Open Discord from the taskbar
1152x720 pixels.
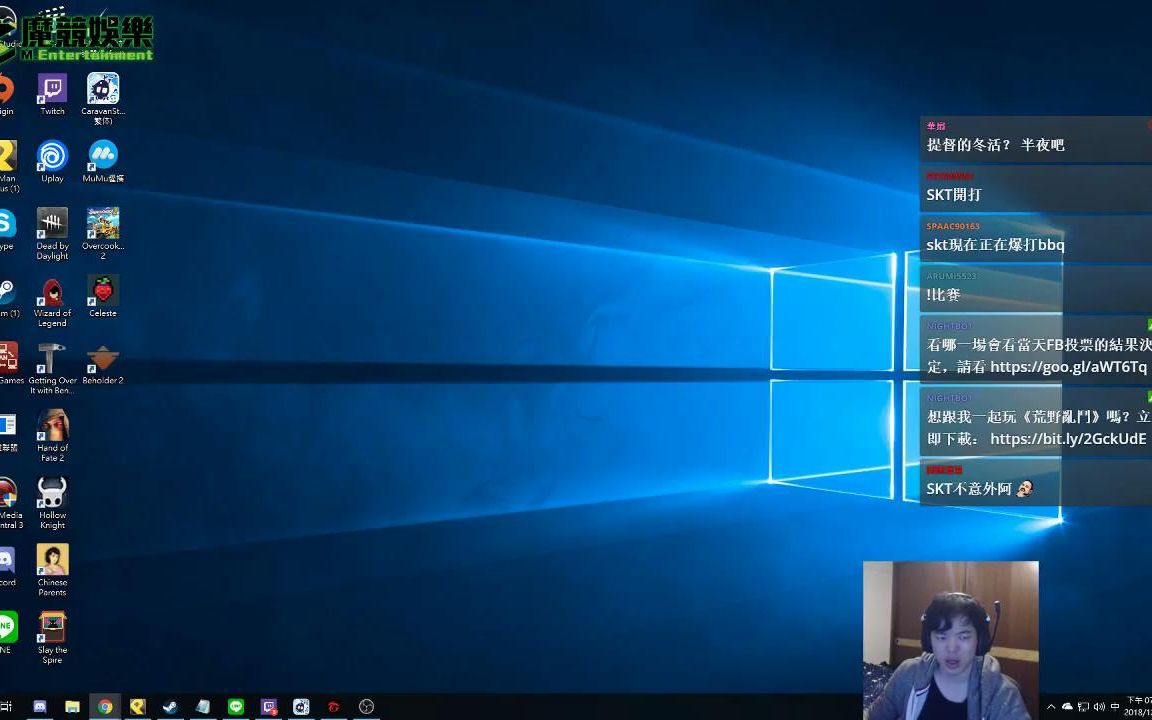(40, 707)
